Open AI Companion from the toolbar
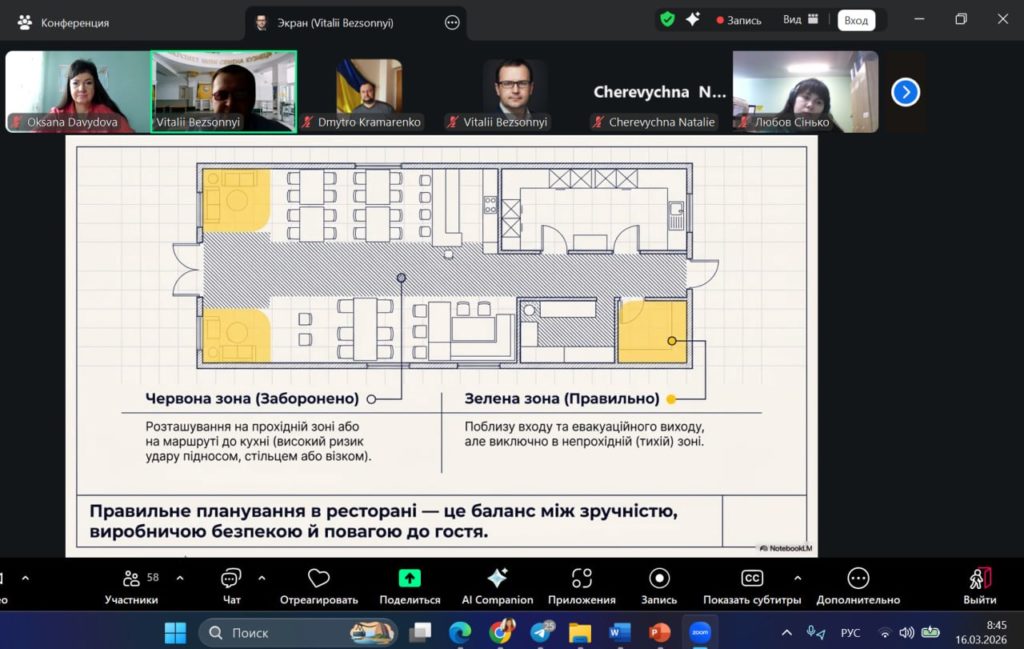 click(x=497, y=579)
